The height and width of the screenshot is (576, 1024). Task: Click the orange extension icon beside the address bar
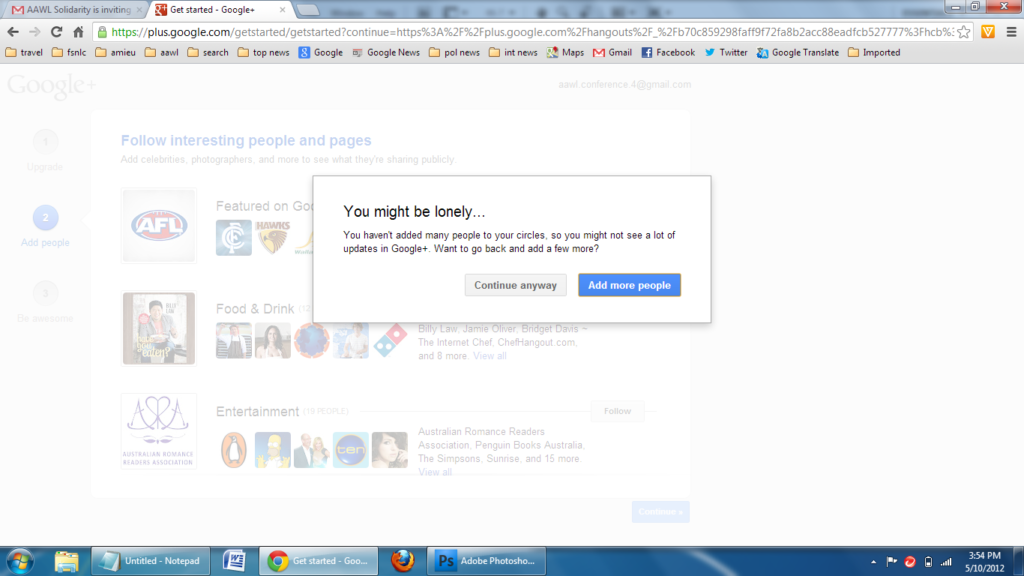[x=988, y=32]
